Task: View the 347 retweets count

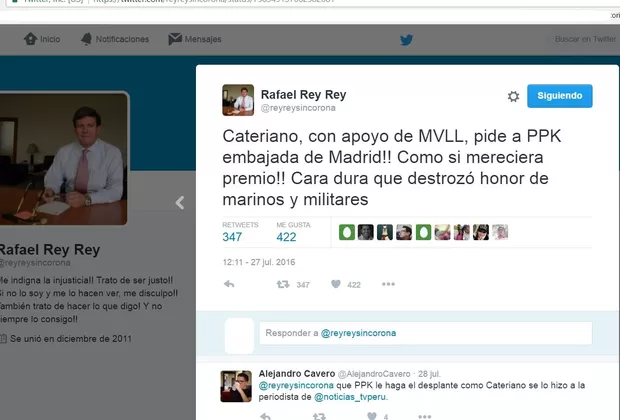Action: [232, 237]
